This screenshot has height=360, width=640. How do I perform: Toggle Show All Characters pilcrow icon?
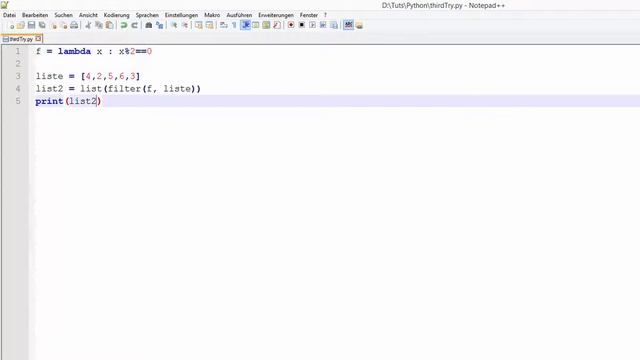234,25
